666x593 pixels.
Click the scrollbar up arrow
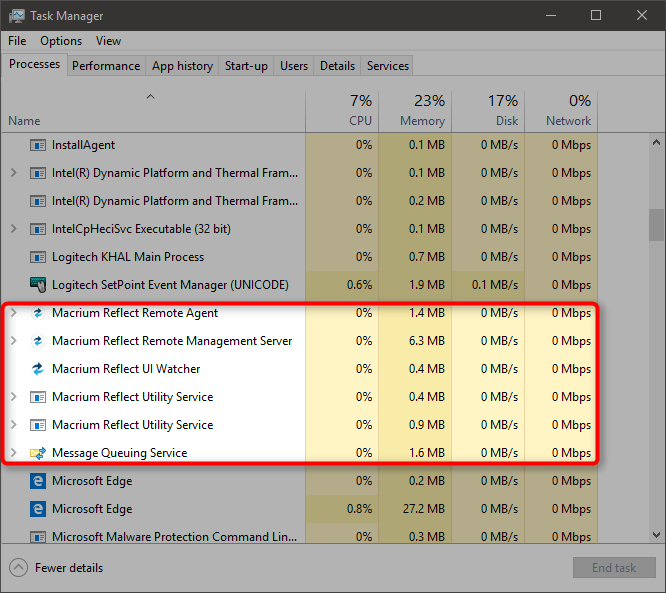click(x=656, y=143)
